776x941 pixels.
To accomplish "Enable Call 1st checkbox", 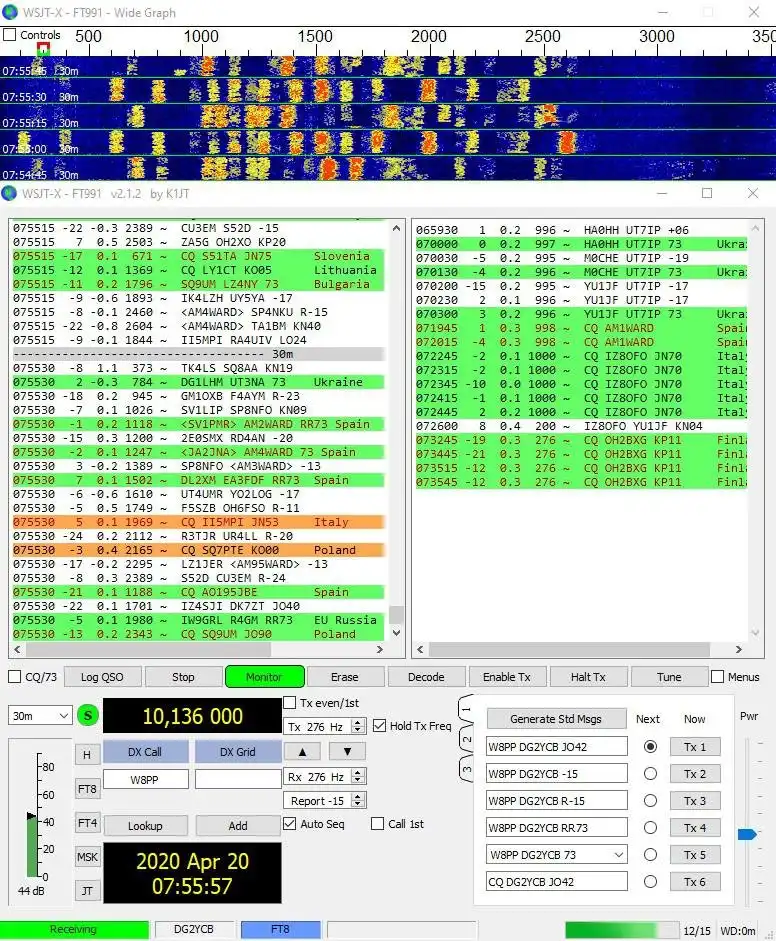I will (377, 823).
